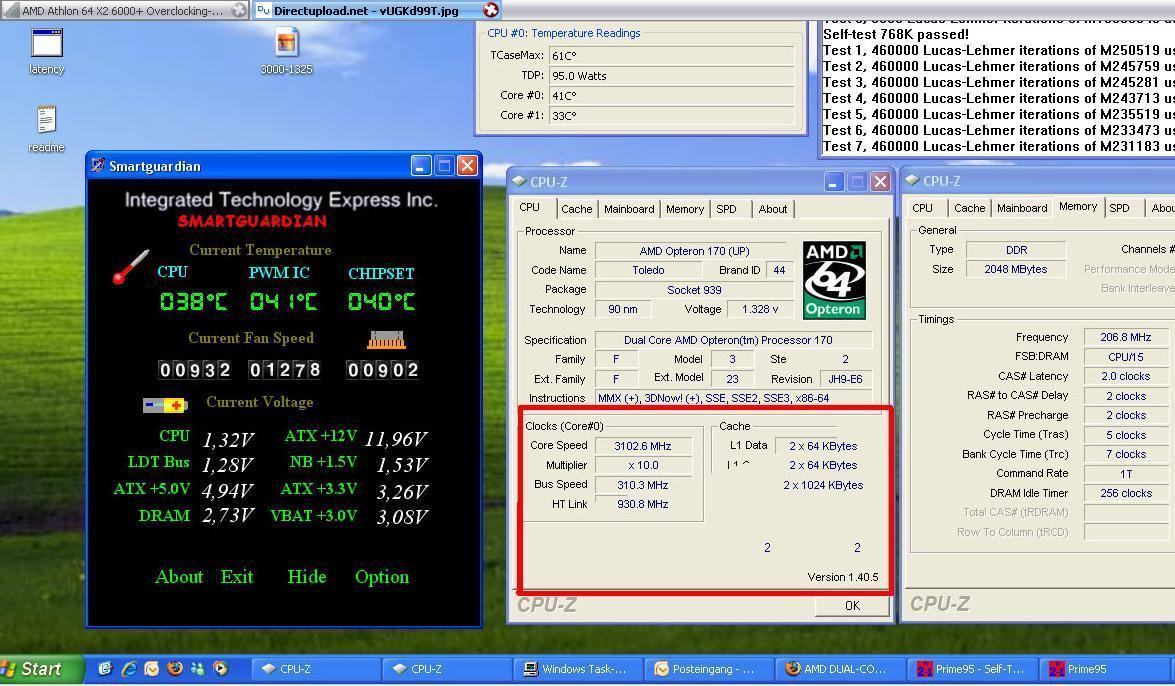Screen dimensions: 1175x686
Task: Click the Size 2048 MBytes field
Action: [x=1015, y=269]
